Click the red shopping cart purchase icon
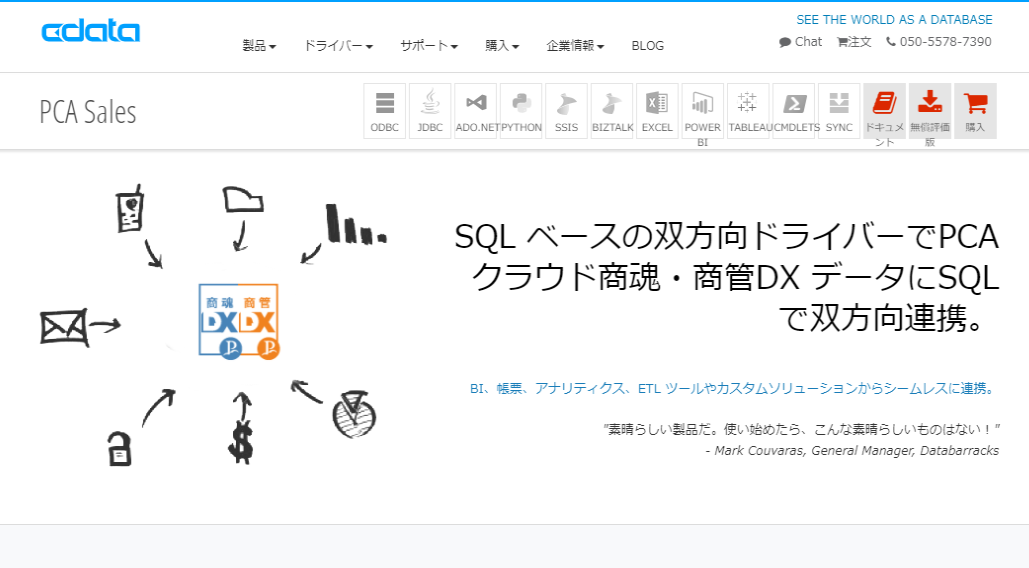Viewport: 1029px width, 568px height. pos(975,111)
